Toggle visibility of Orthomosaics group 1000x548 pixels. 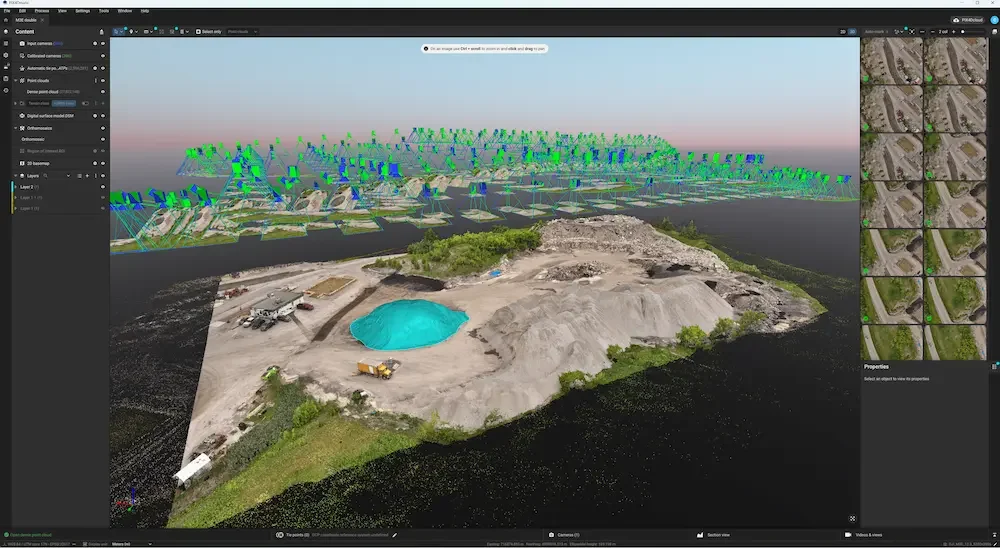[103, 128]
